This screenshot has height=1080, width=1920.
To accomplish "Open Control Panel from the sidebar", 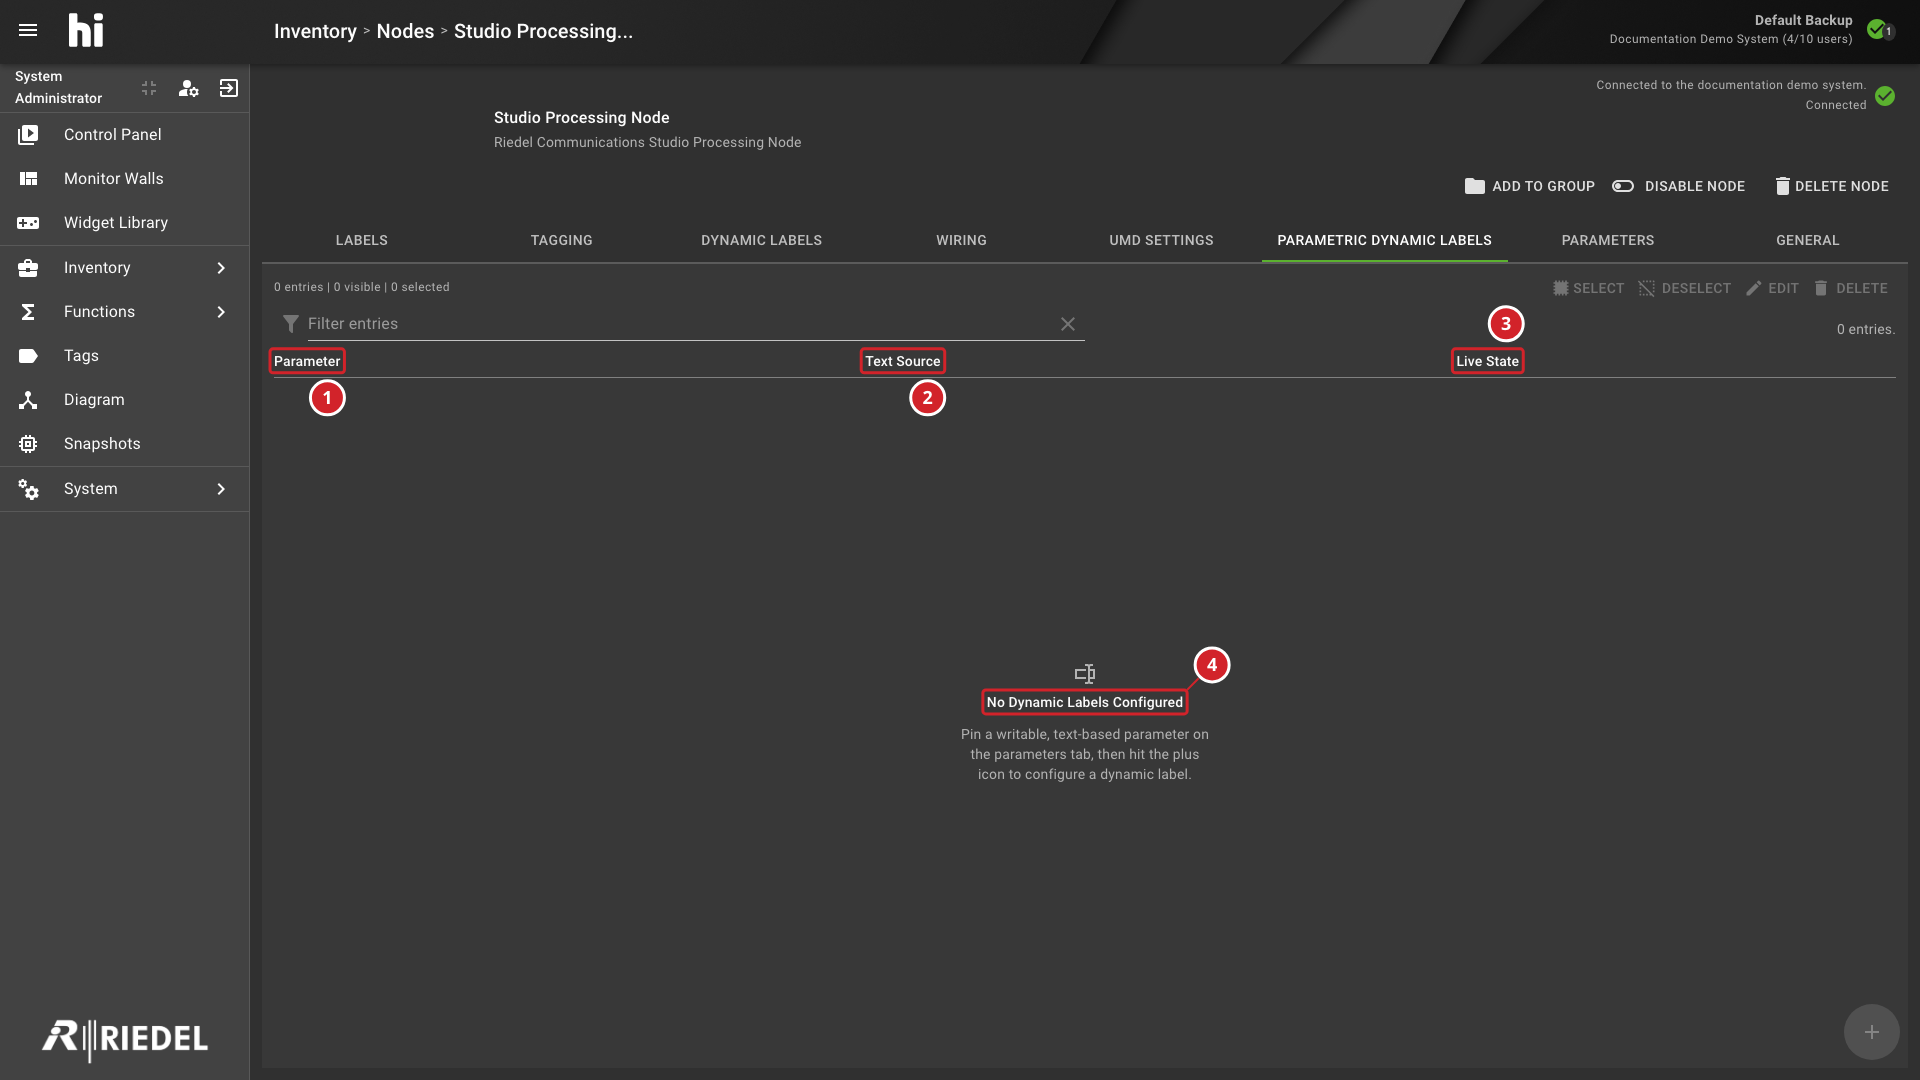I will click(125, 134).
